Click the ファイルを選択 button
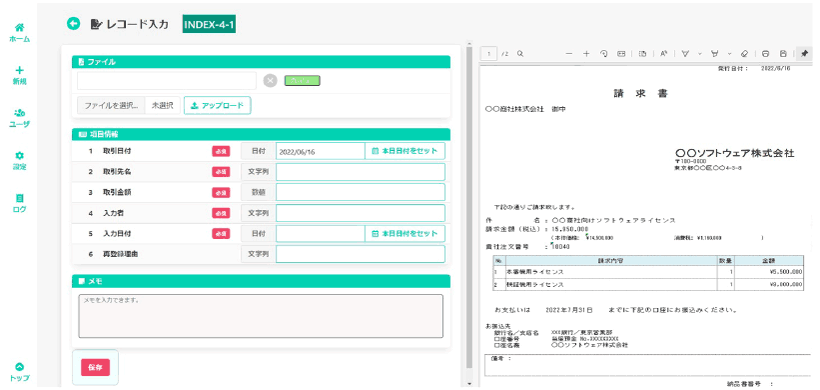 (111, 105)
